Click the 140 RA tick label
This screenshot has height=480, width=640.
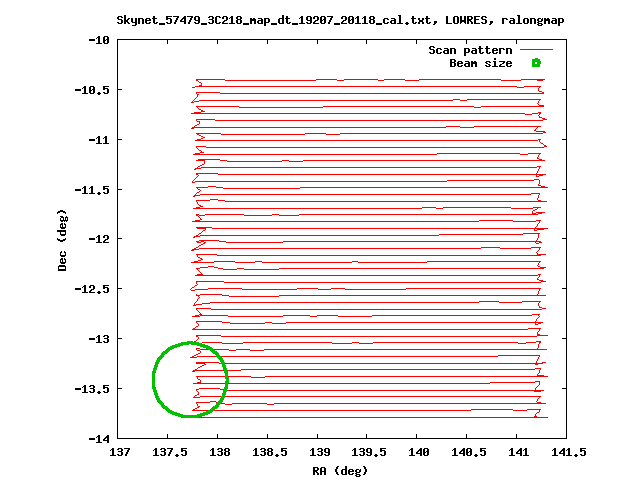point(419,452)
